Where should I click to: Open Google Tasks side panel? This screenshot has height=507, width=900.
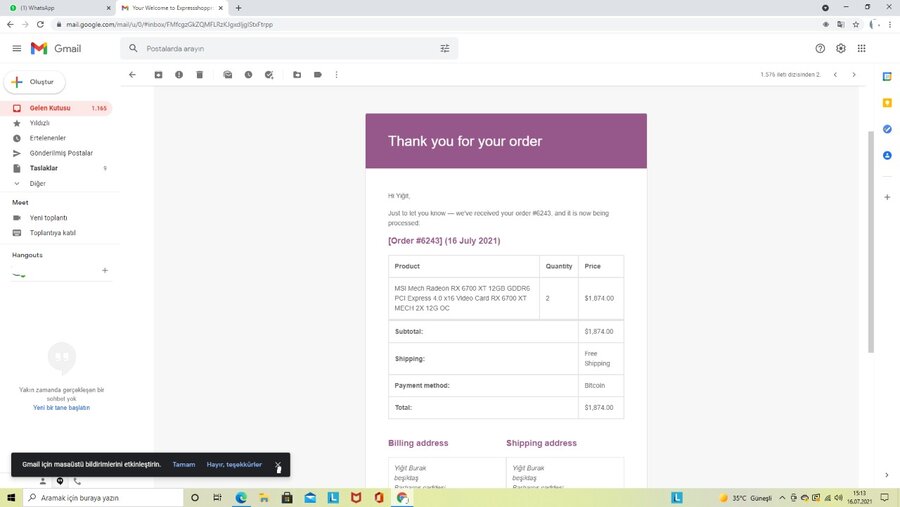(887, 129)
